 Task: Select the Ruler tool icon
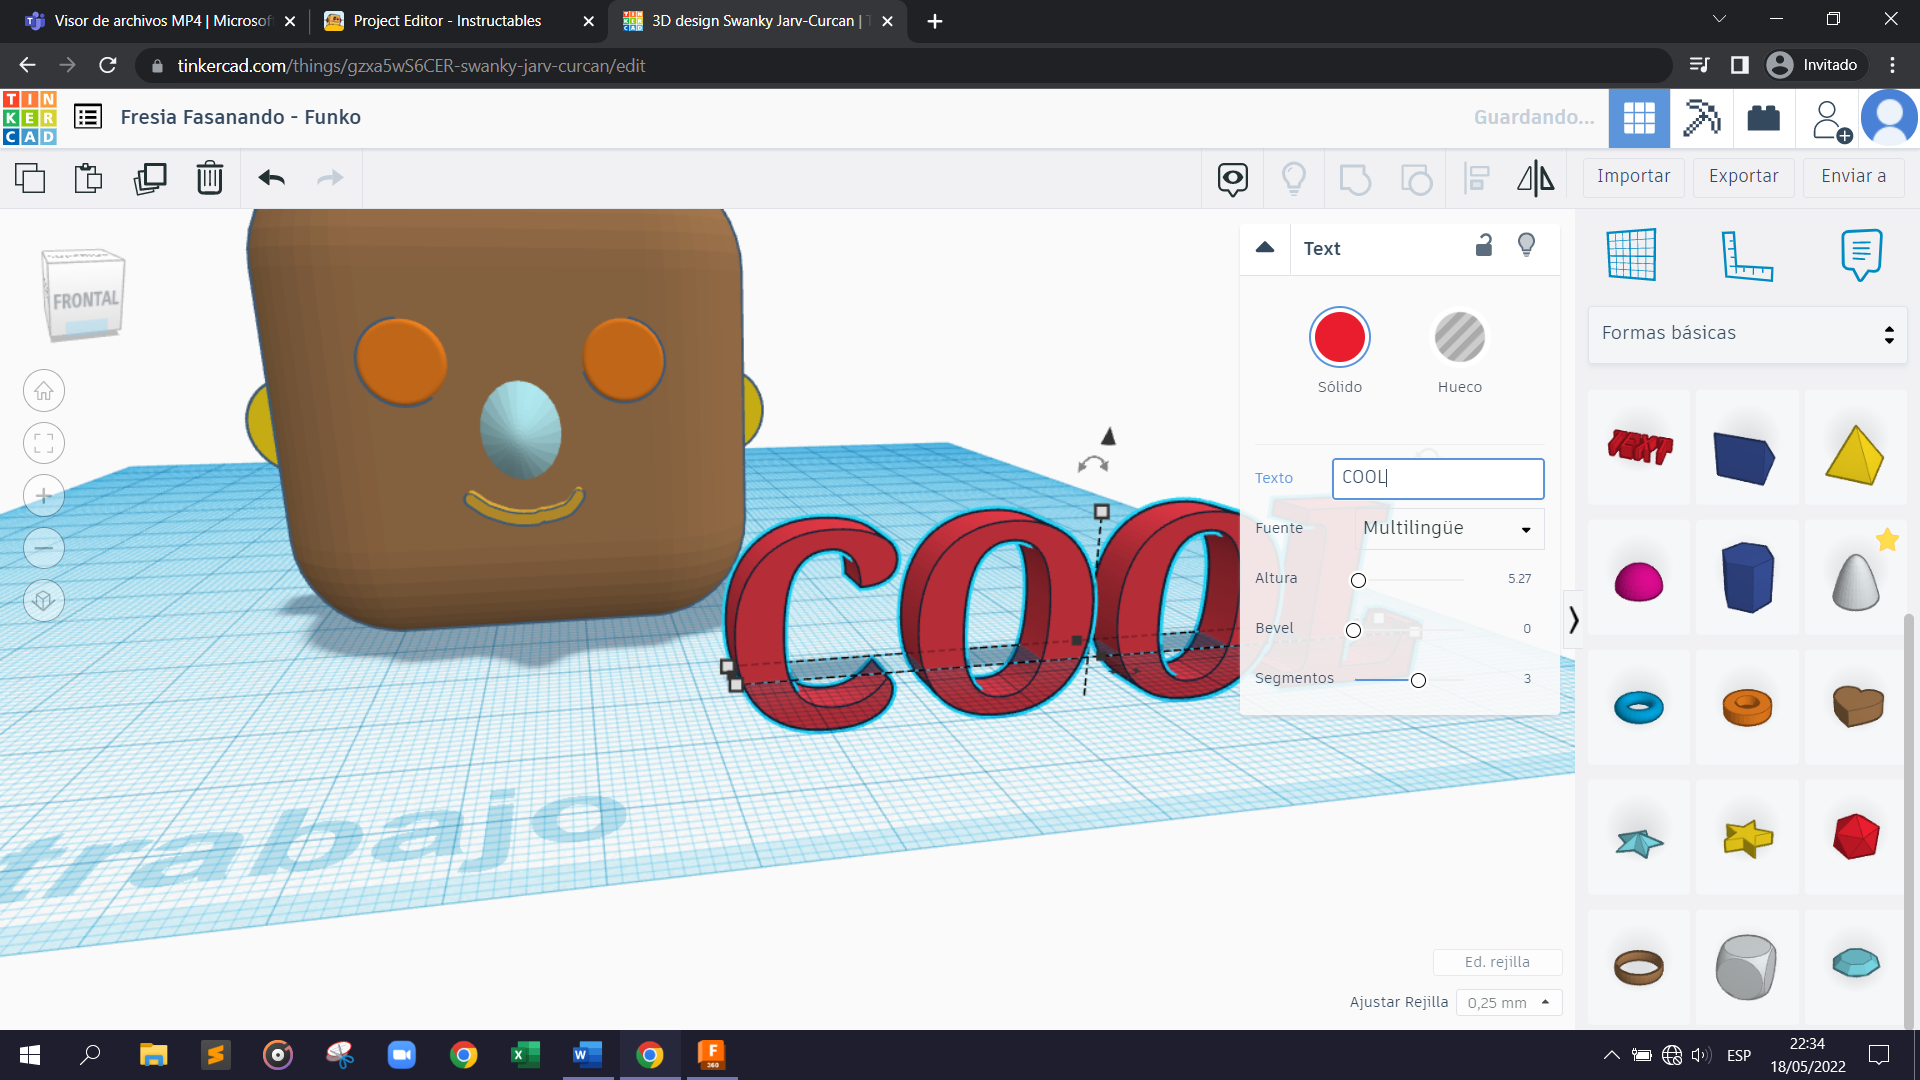point(1747,255)
